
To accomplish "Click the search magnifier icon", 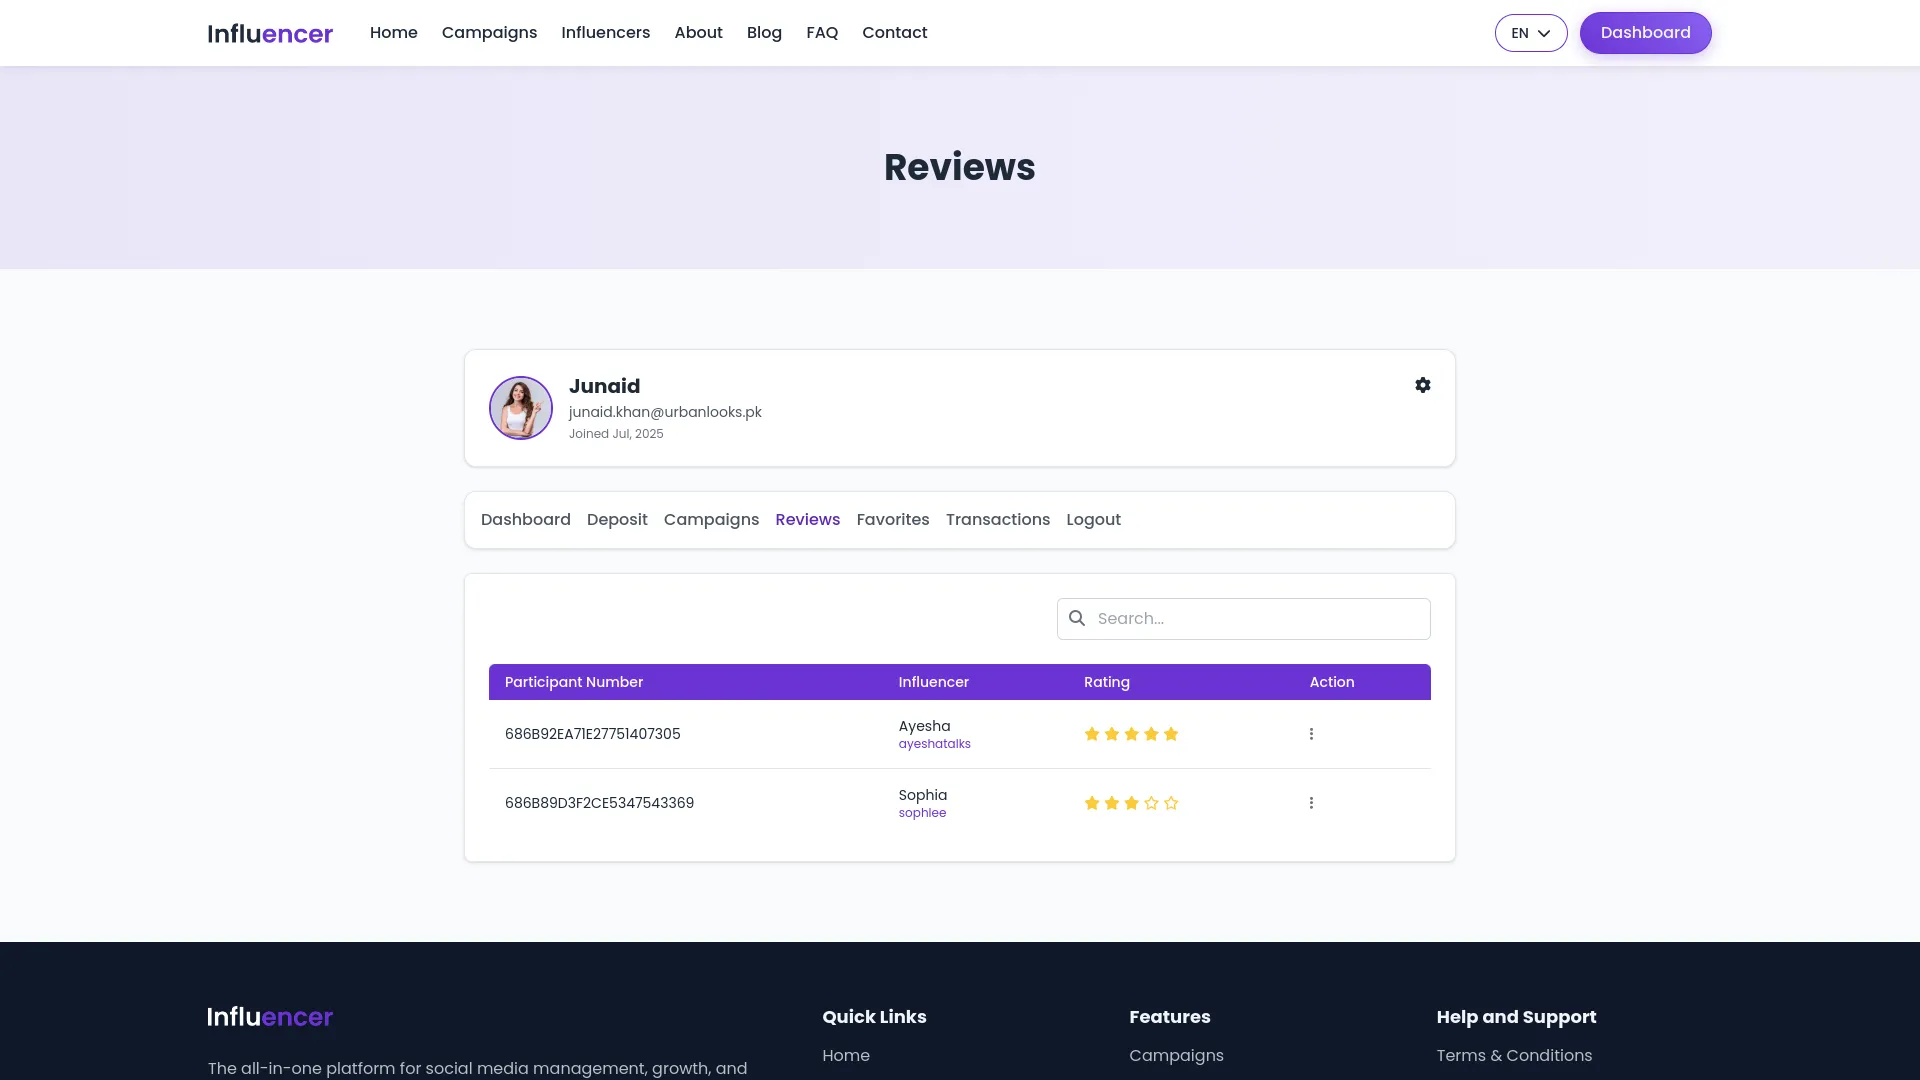I will pos(1077,618).
